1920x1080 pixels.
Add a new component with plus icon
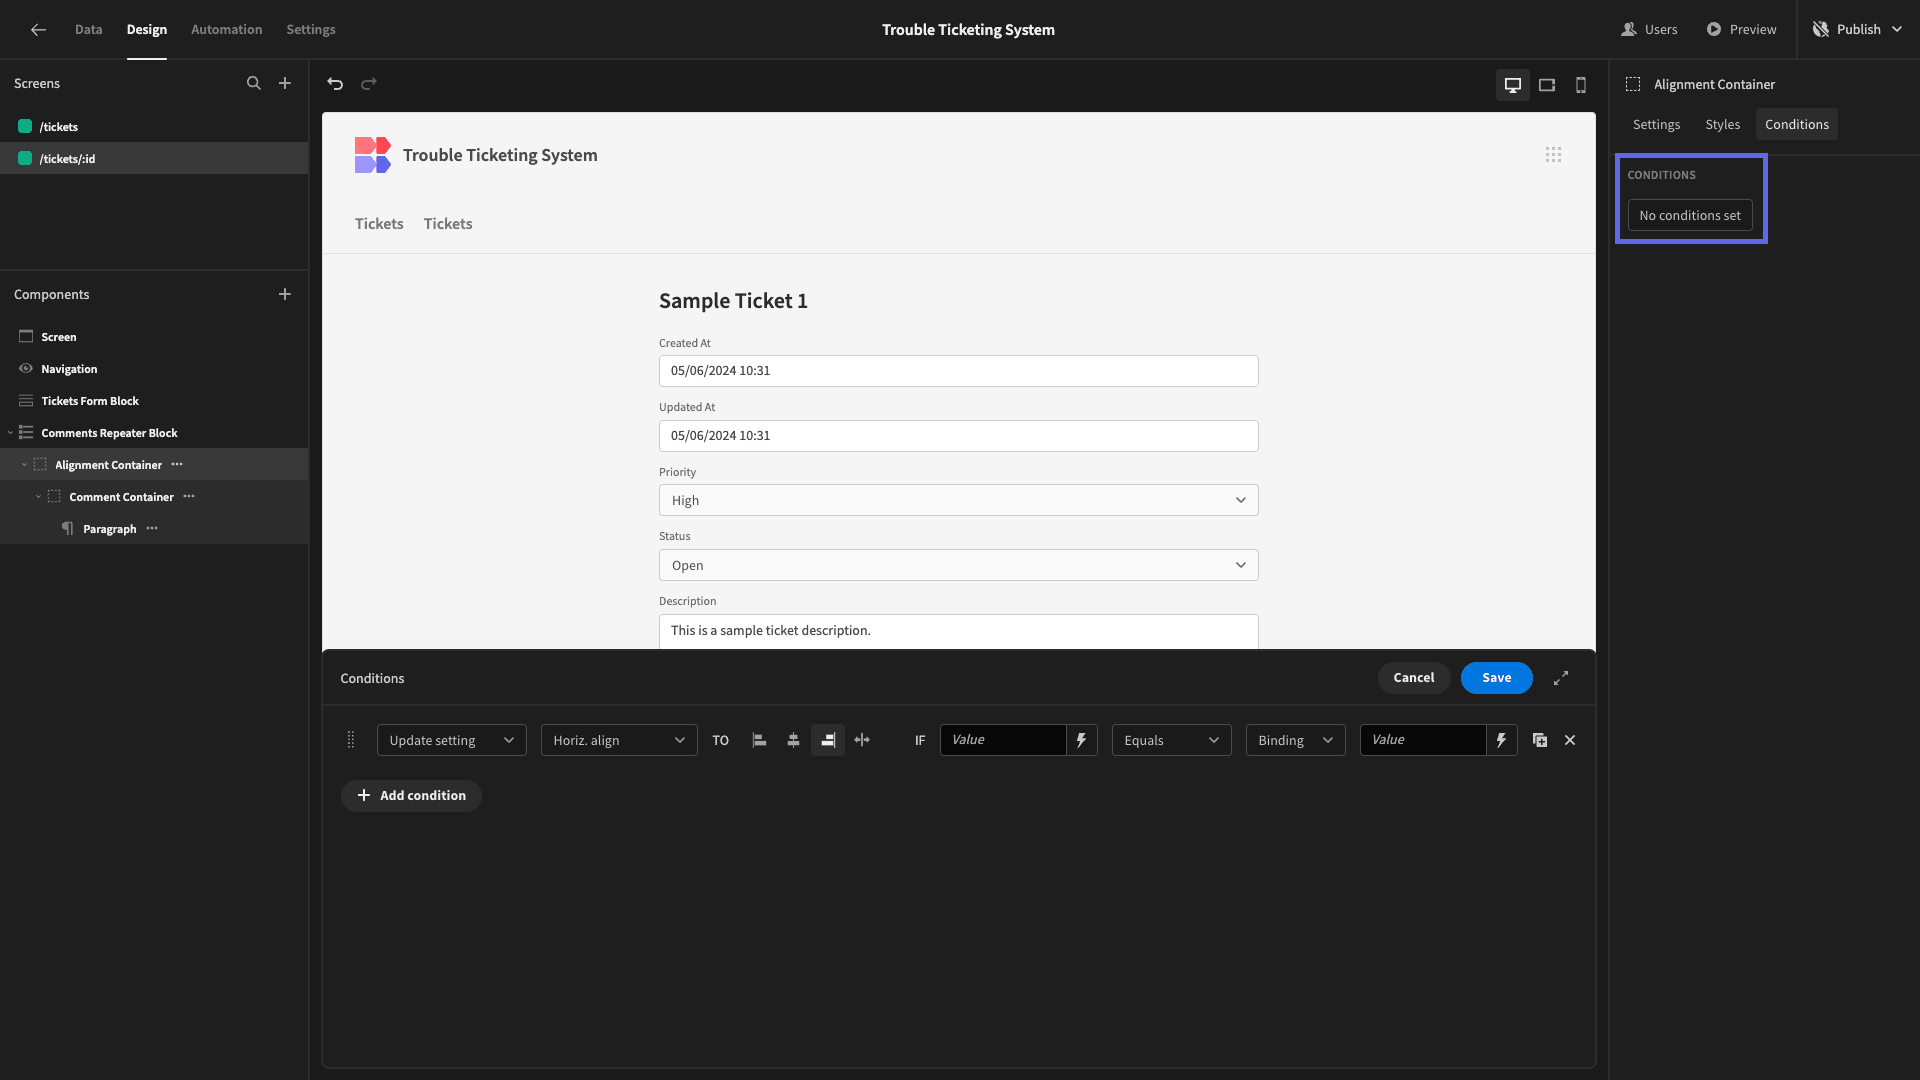coord(285,294)
